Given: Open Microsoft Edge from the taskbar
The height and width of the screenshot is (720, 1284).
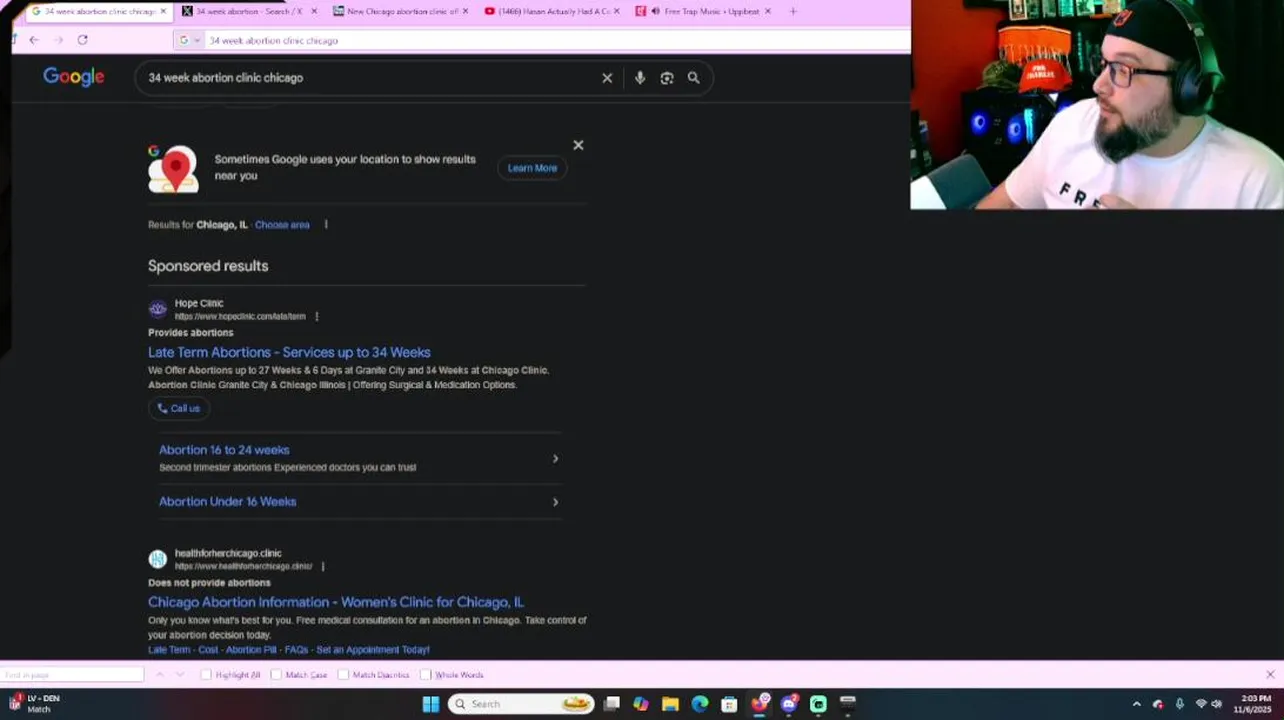Looking at the screenshot, I should [700, 704].
